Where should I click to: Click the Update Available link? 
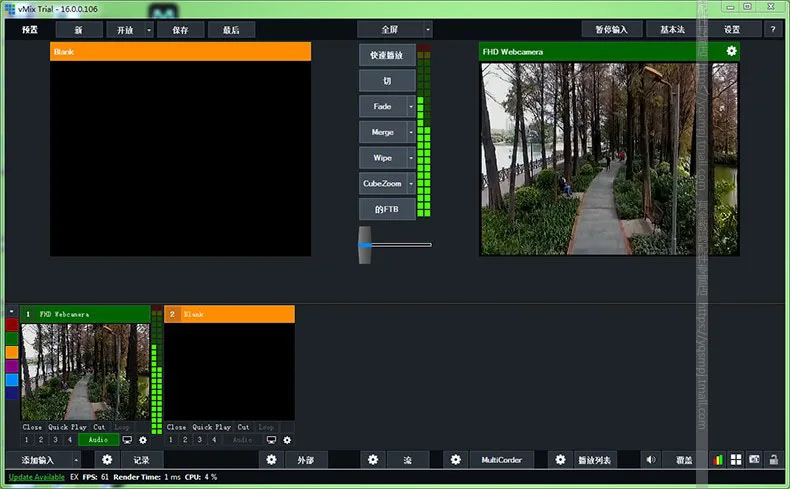pyautogui.click(x=37, y=477)
